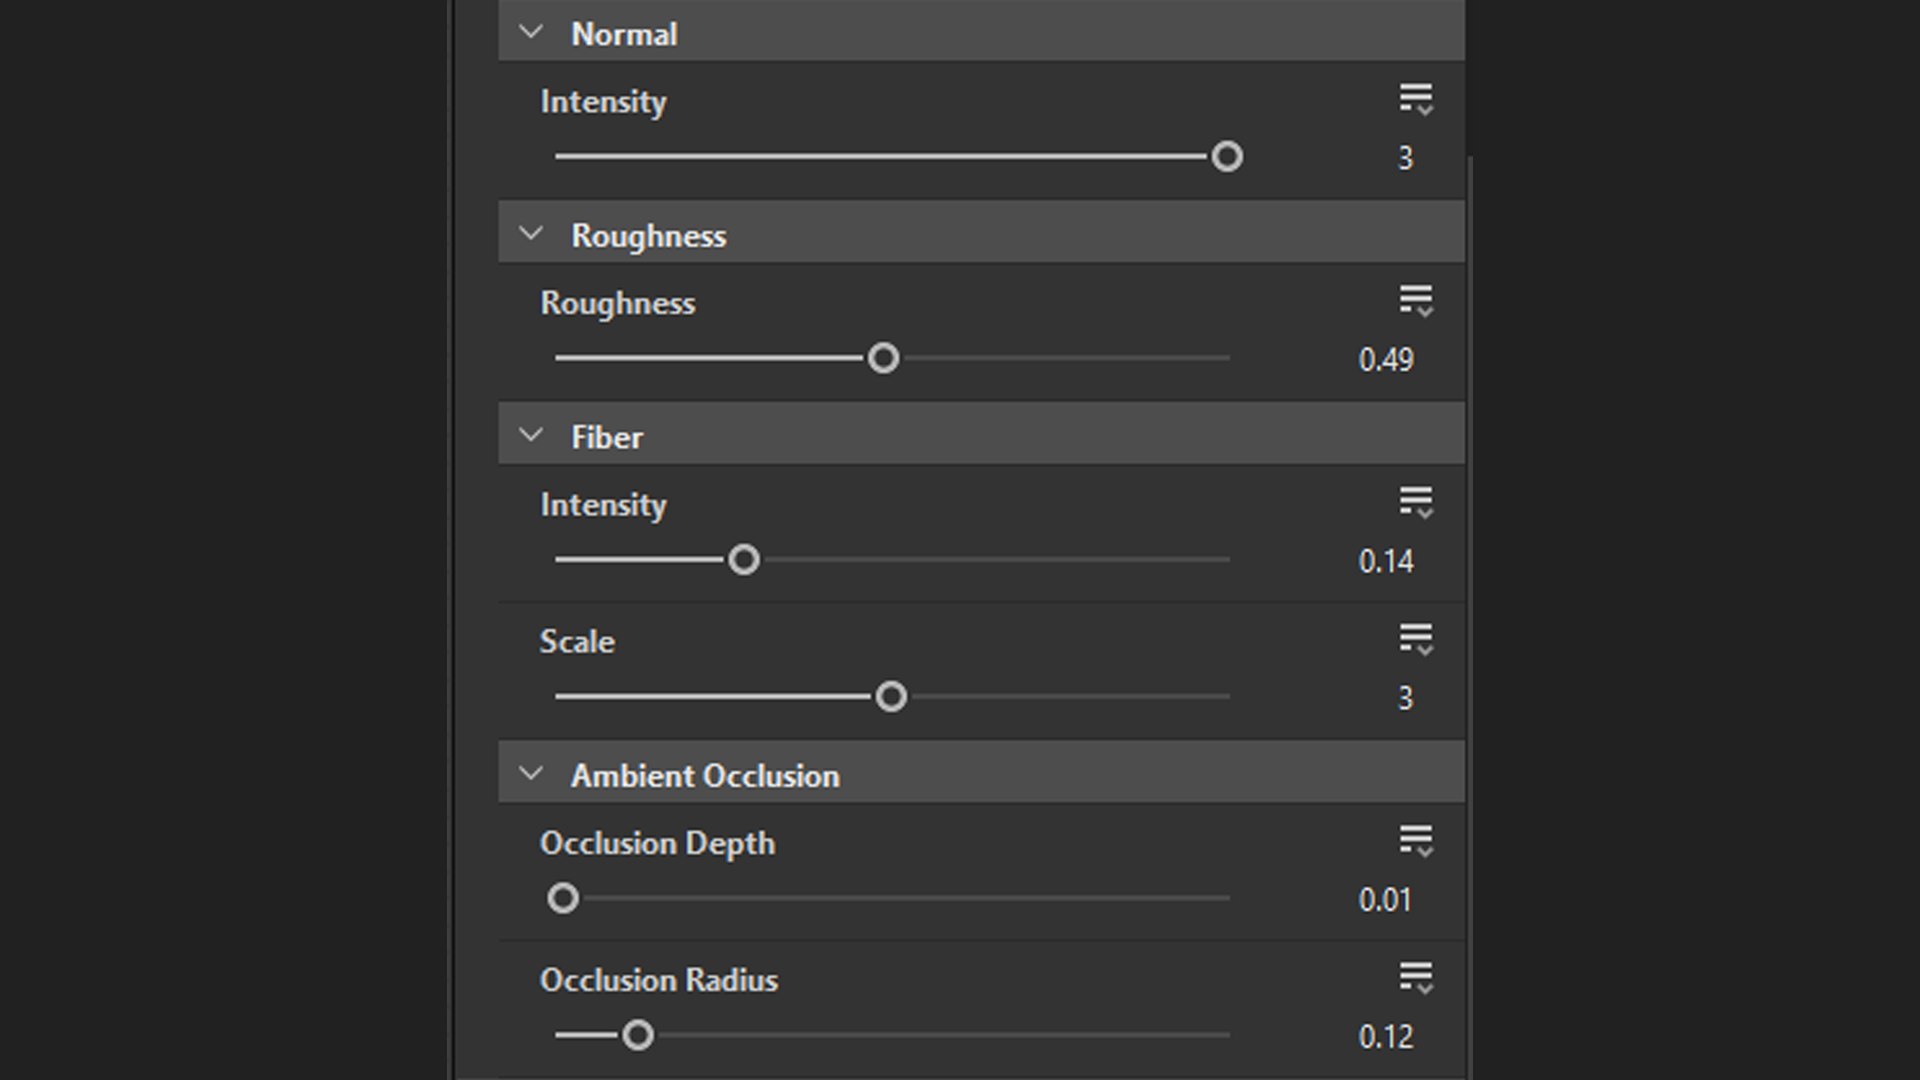Screen dimensions: 1920x1080
Task: Open preset menu icon for Occlusion Radius
Action: point(1416,978)
